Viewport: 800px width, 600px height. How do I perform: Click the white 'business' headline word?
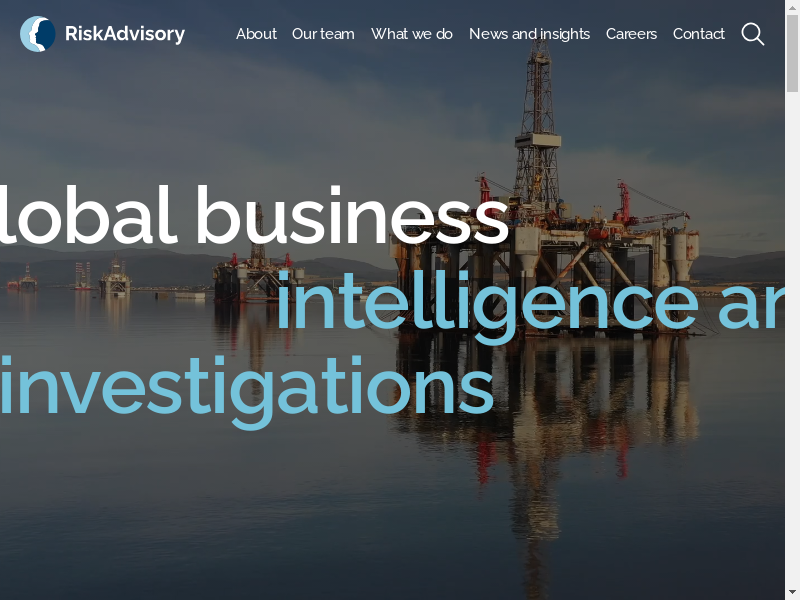[352, 215]
